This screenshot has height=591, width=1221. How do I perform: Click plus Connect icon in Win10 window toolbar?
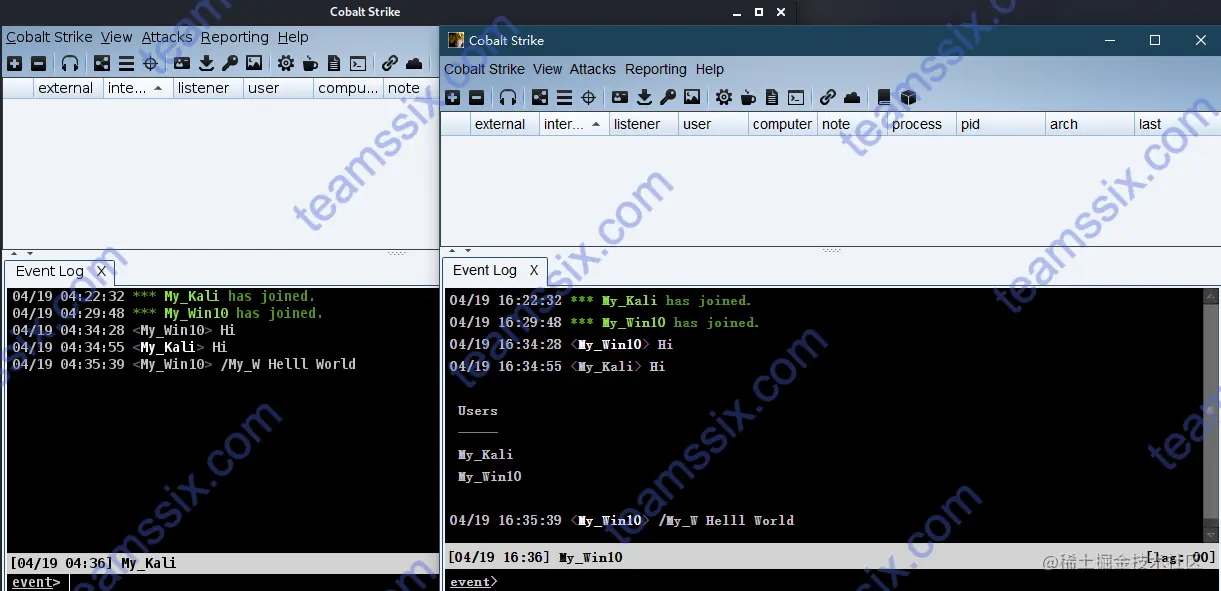pyautogui.click(x=453, y=97)
